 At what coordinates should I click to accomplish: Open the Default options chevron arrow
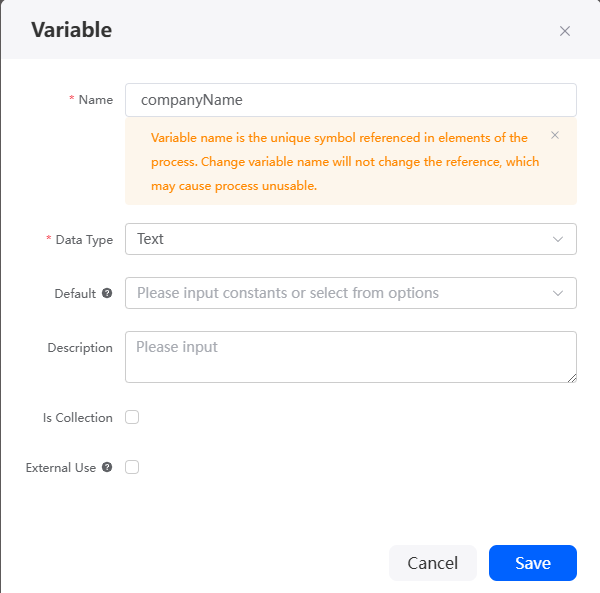coord(558,293)
